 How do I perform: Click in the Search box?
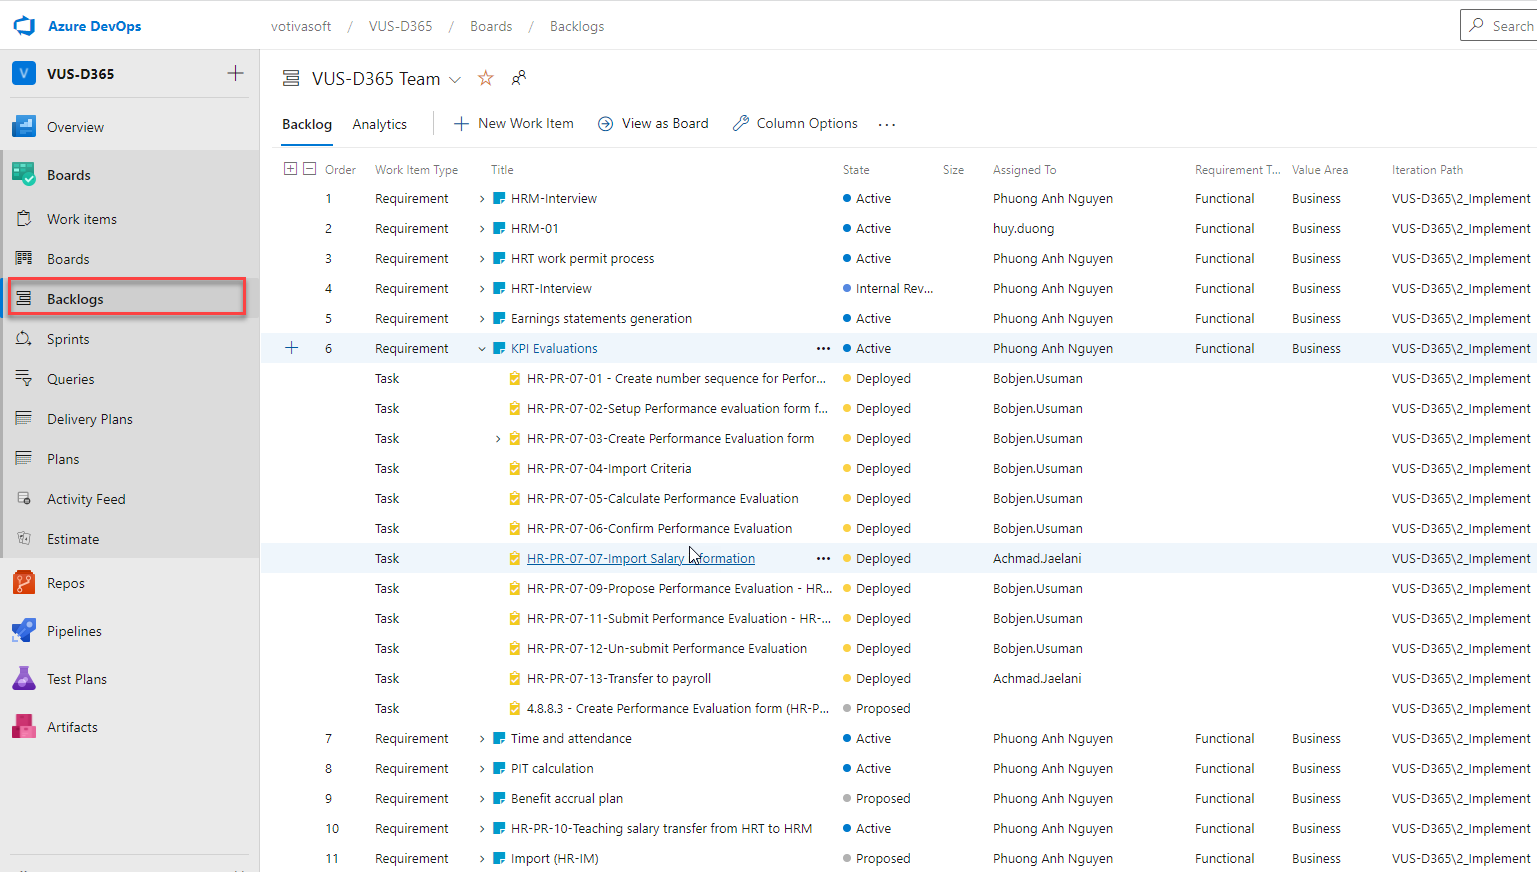pyautogui.click(x=1498, y=26)
